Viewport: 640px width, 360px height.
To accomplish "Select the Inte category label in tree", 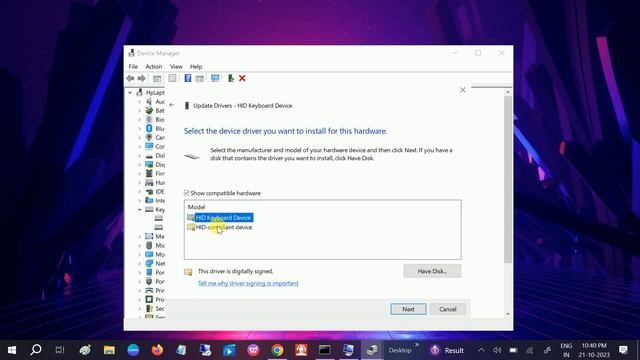I will (160, 200).
